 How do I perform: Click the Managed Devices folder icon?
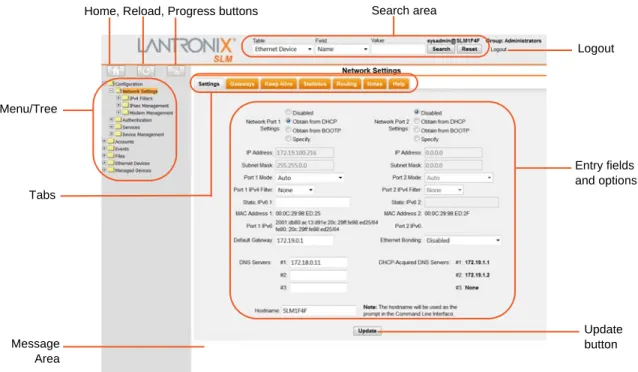(x=111, y=170)
